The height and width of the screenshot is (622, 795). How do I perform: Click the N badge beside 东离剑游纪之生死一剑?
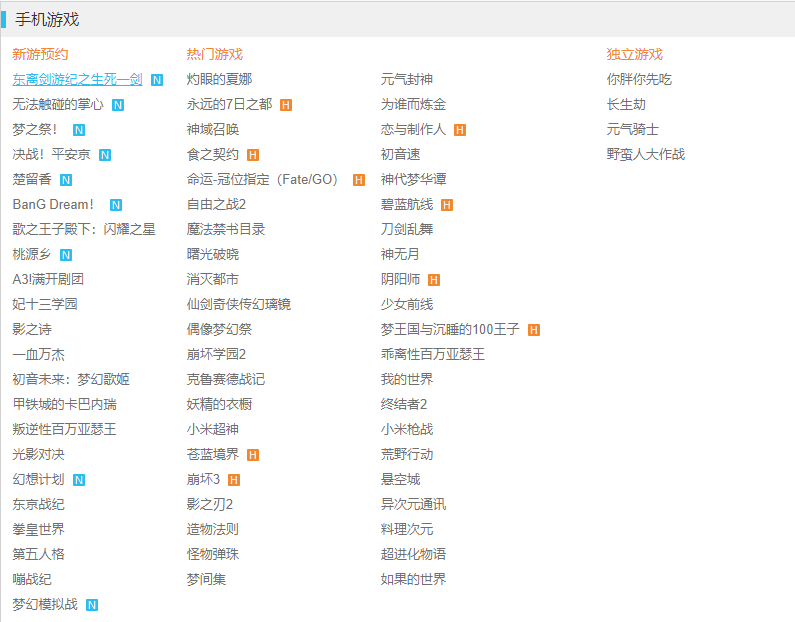(x=157, y=80)
